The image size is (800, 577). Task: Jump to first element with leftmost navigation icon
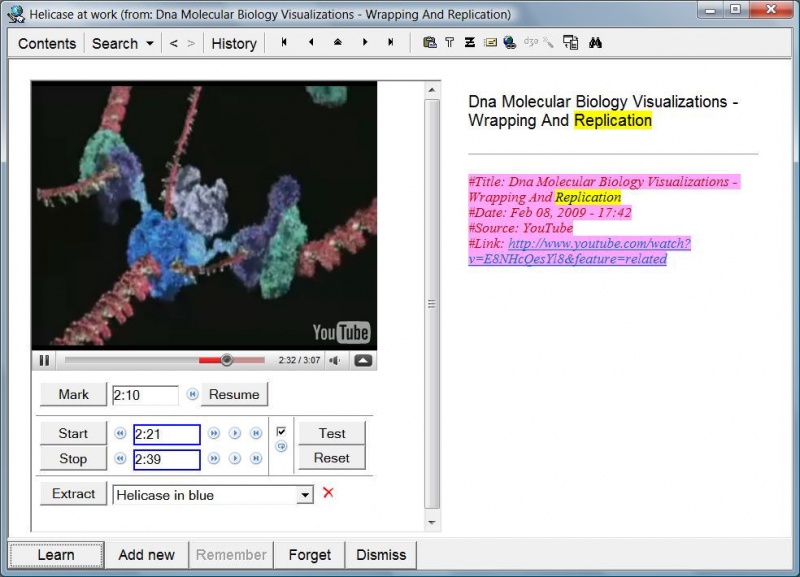284,42
